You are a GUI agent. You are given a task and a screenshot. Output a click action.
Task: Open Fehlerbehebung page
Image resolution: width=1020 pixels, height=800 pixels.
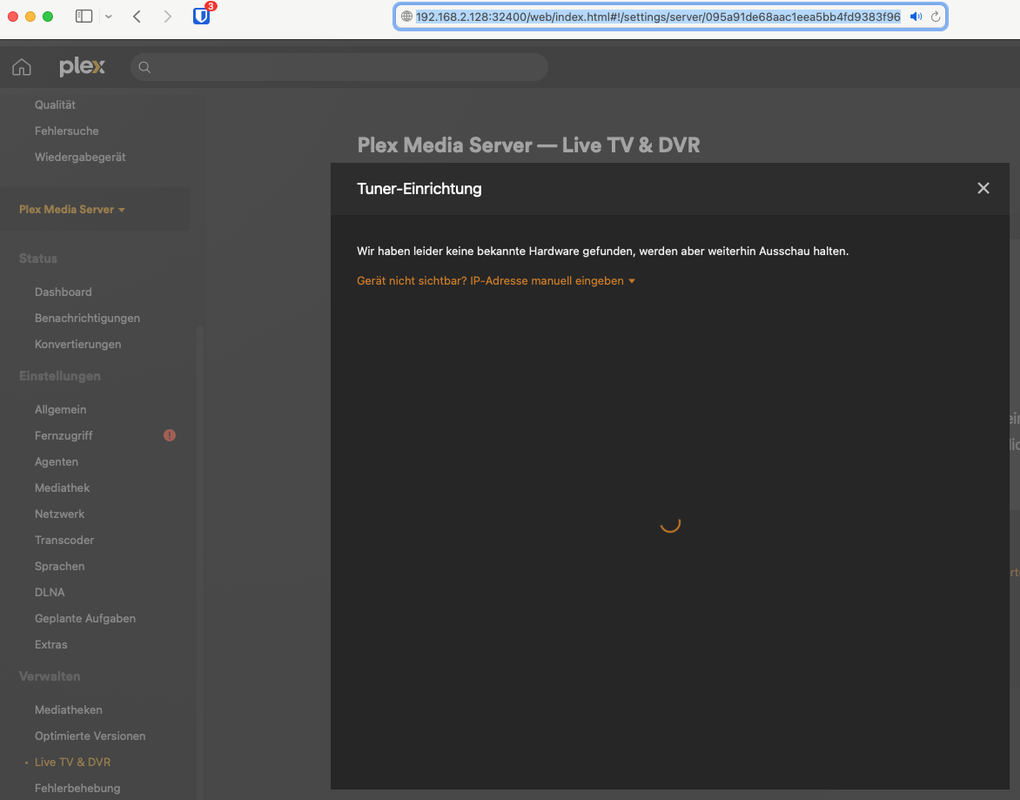tap(77, 788)
